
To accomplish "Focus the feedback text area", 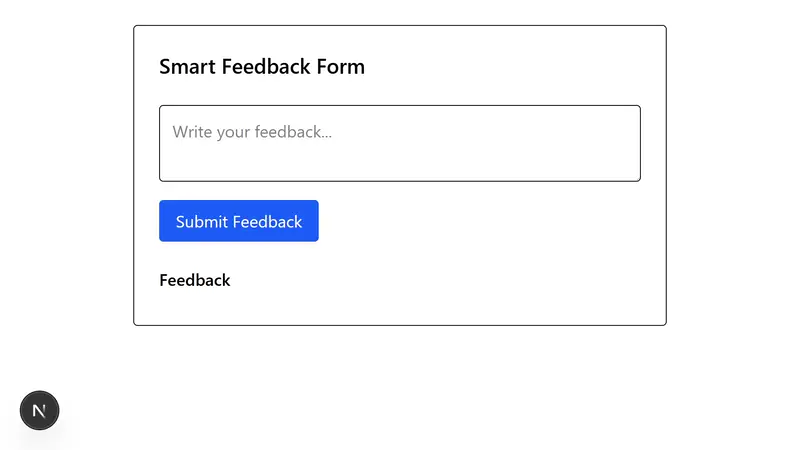I will tap(399, 143).
